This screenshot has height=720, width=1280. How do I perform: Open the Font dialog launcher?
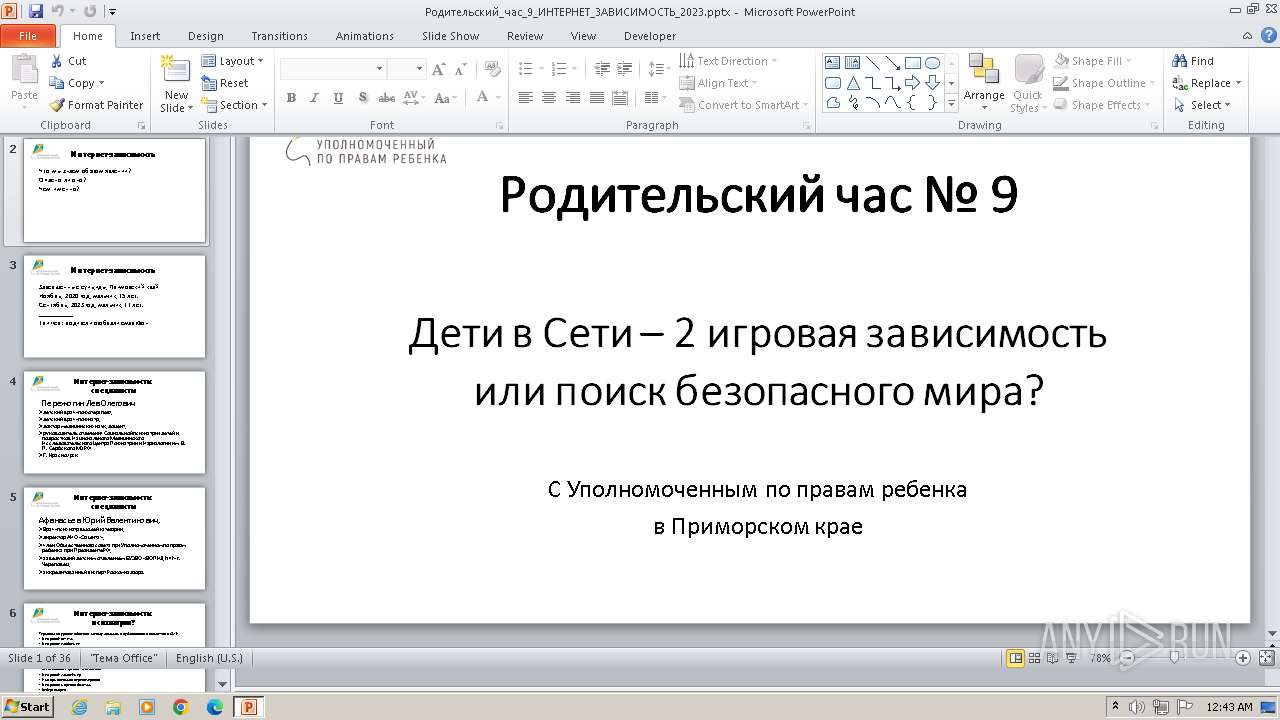(500, 126)
